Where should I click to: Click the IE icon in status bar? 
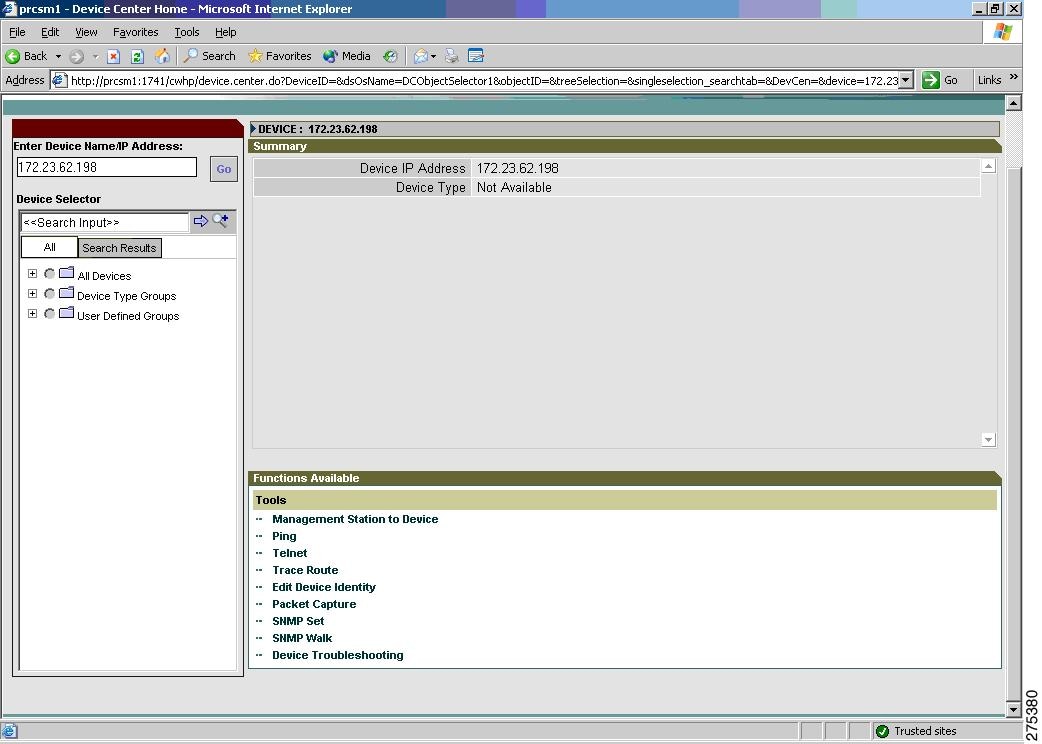point(9,731)
